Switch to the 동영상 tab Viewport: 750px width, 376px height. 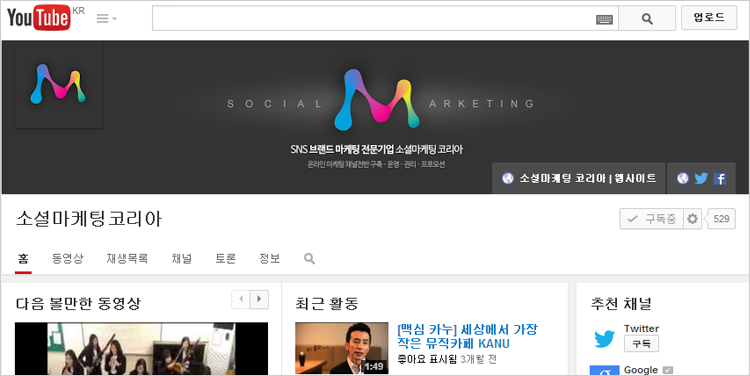point(67,259)
